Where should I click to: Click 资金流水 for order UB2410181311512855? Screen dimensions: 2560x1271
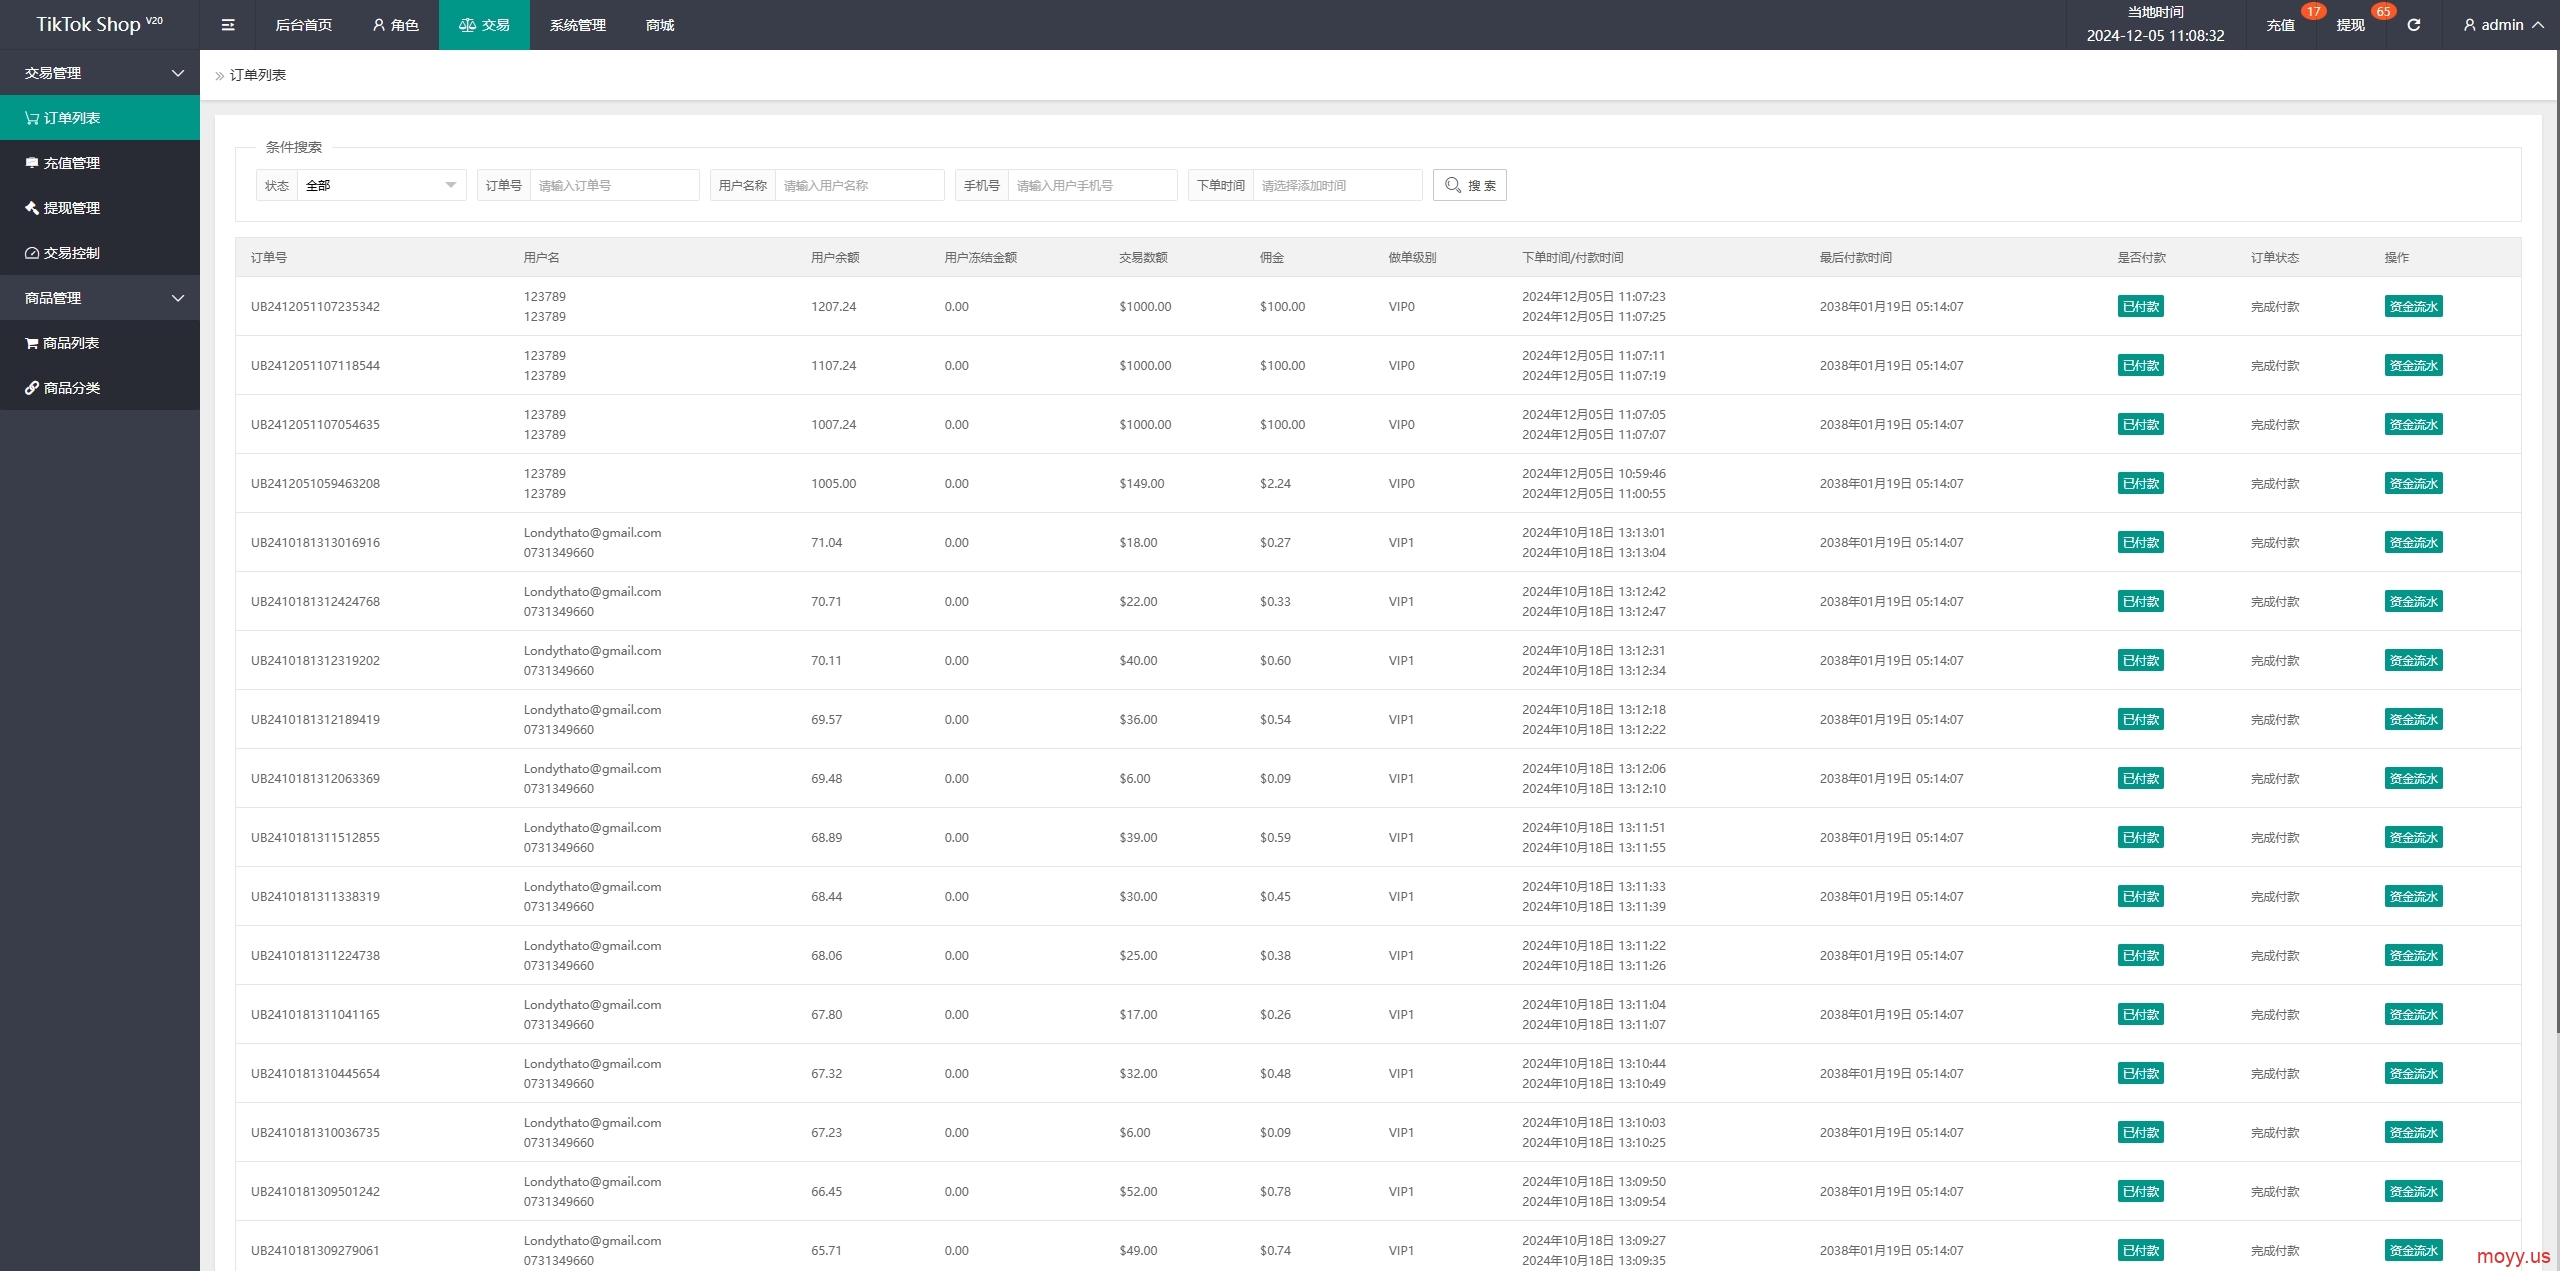point(2413,838)
